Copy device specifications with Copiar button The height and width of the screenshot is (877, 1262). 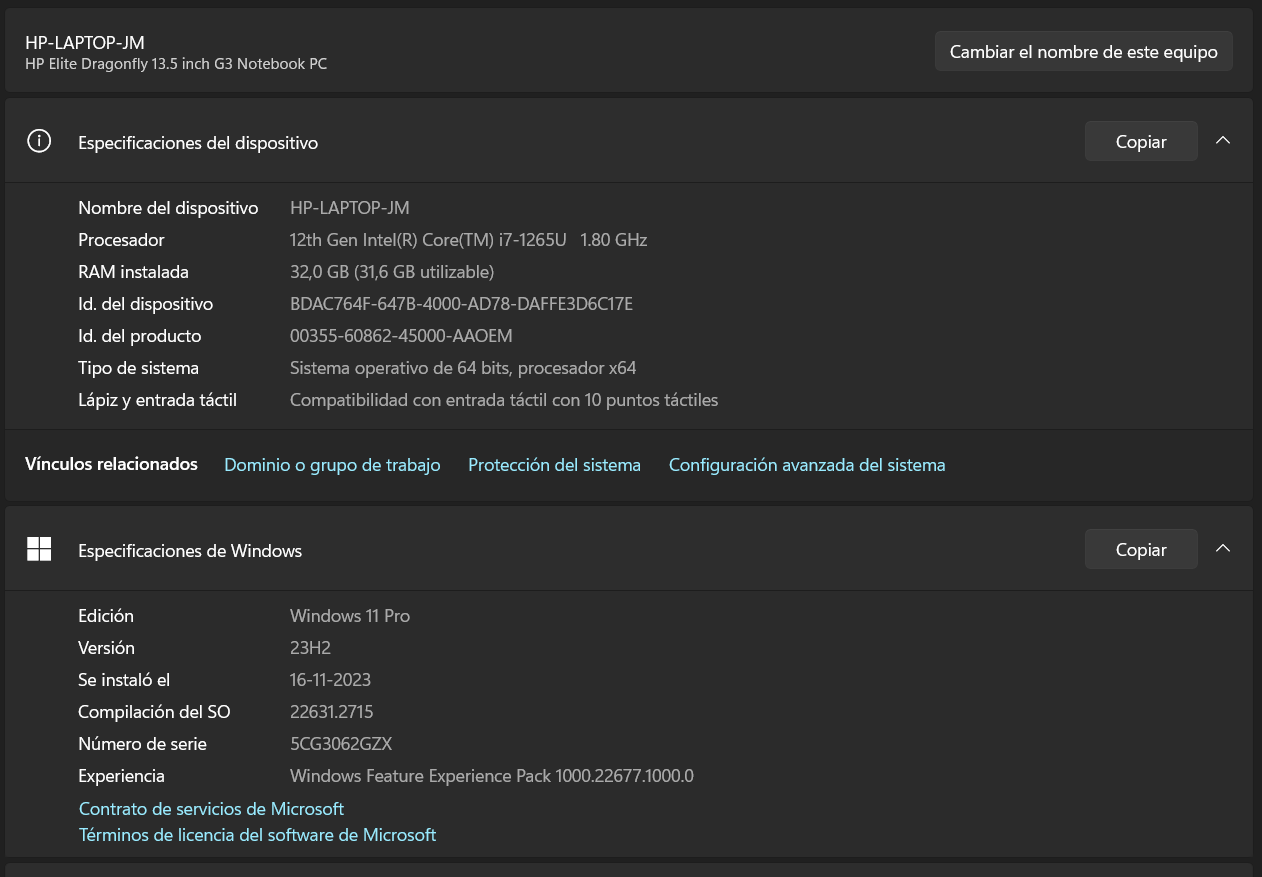(x=1141, y=141)
